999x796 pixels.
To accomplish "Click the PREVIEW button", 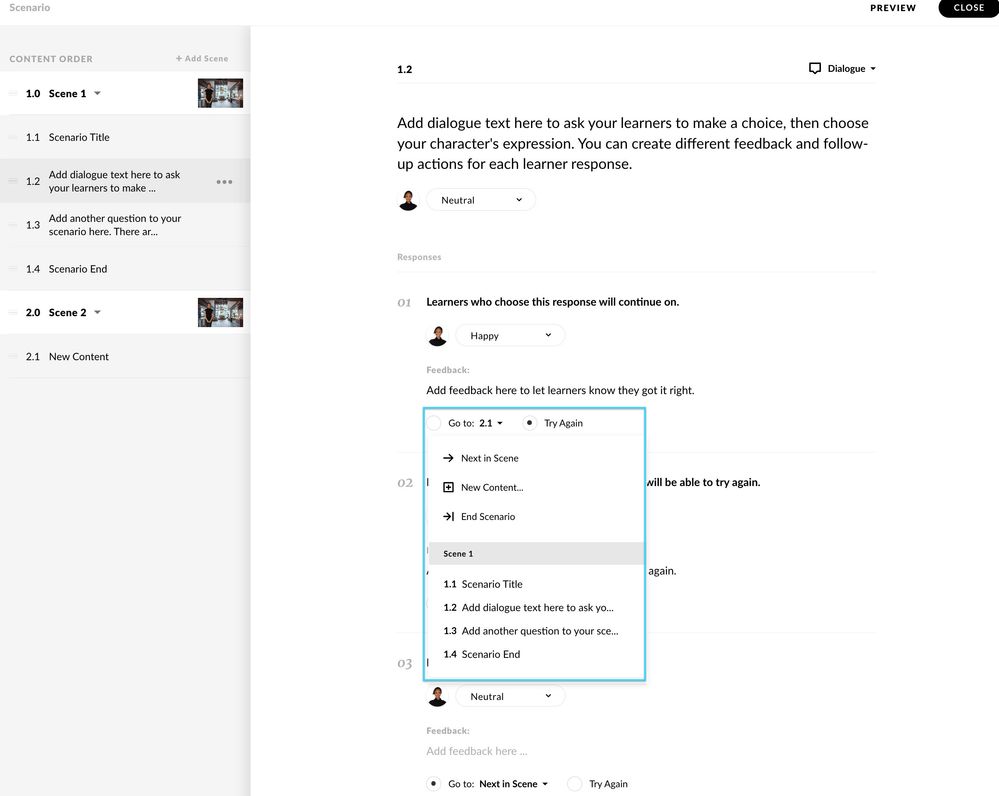I will (x=893, y=8).
